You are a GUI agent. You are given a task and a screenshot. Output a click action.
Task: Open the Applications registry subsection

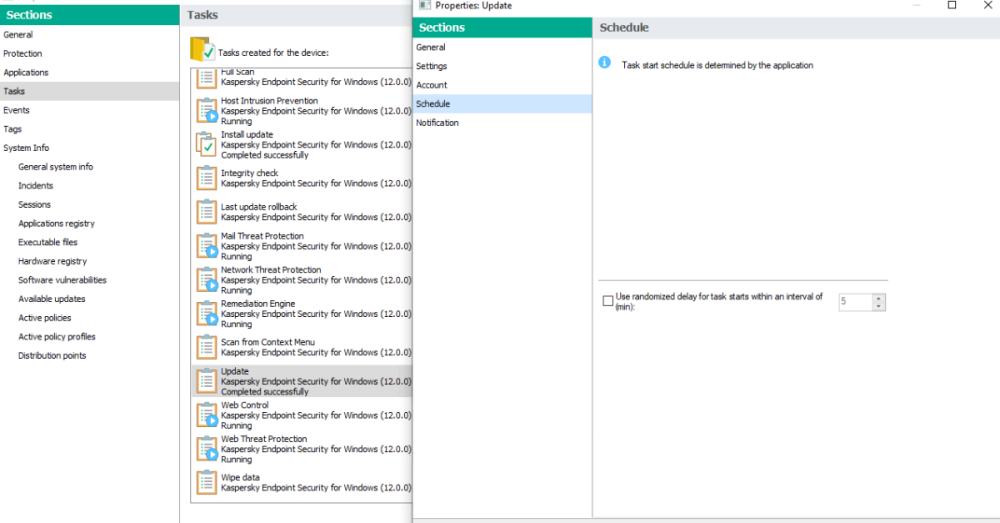56,223
